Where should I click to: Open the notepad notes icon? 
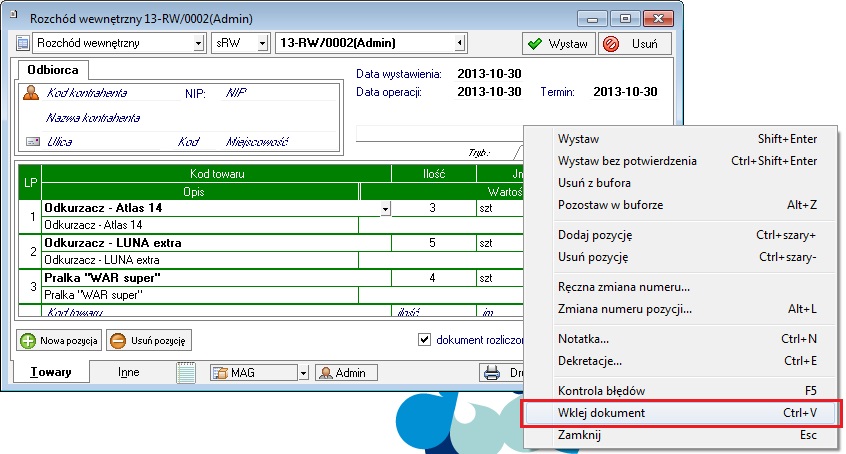[186, 373]
